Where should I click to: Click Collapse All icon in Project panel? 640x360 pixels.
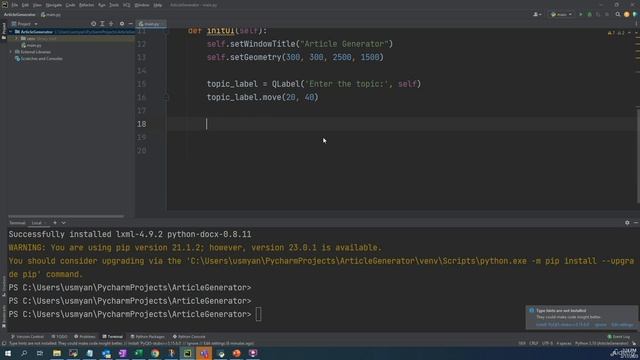pos(111,24)
